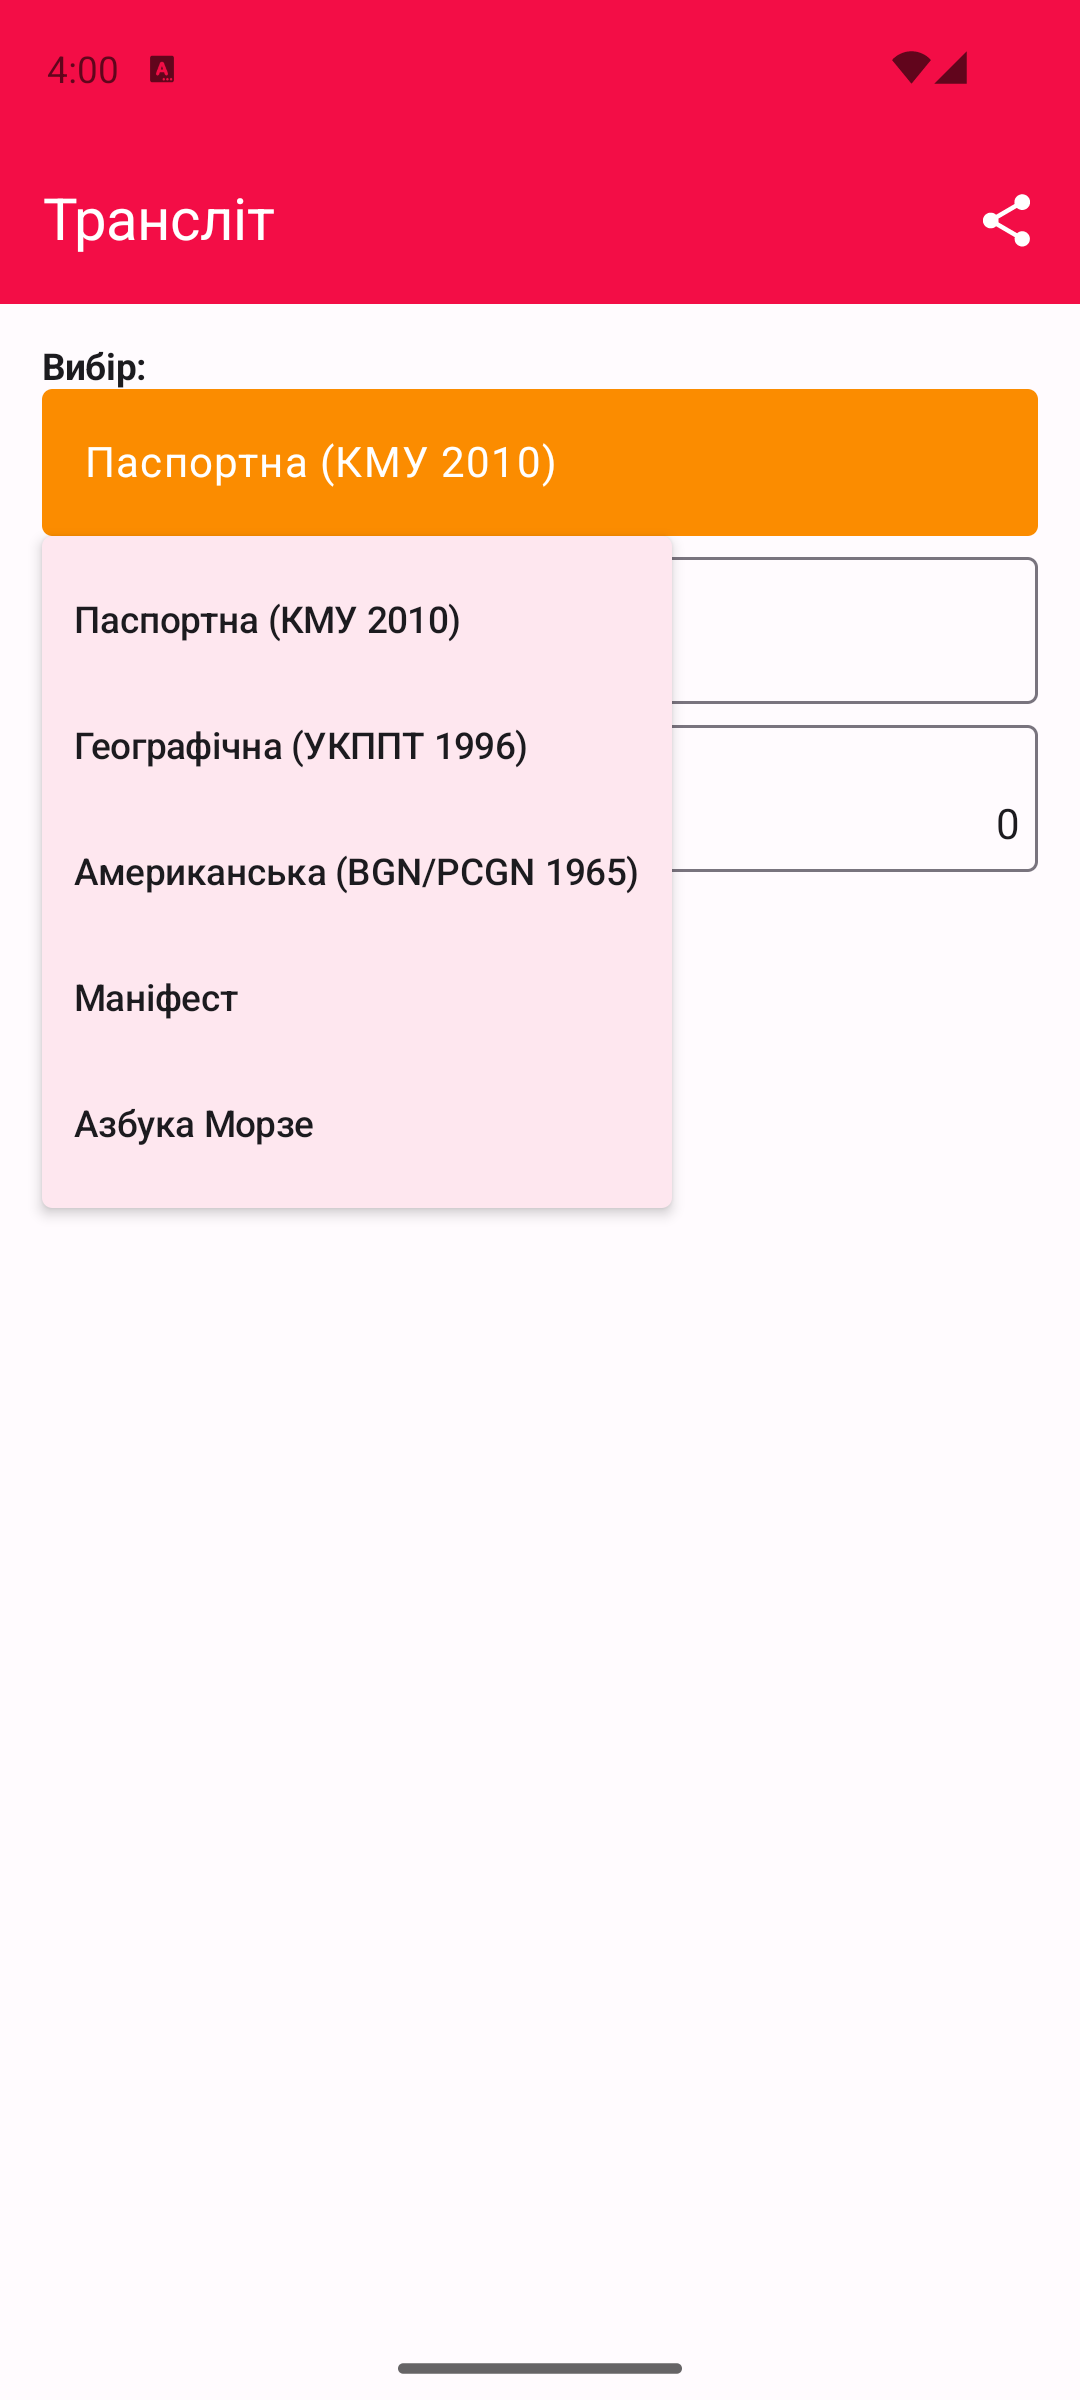Tap the Вибір: label
This screenshot has height=2400, width=1080.
coord(94,367)
